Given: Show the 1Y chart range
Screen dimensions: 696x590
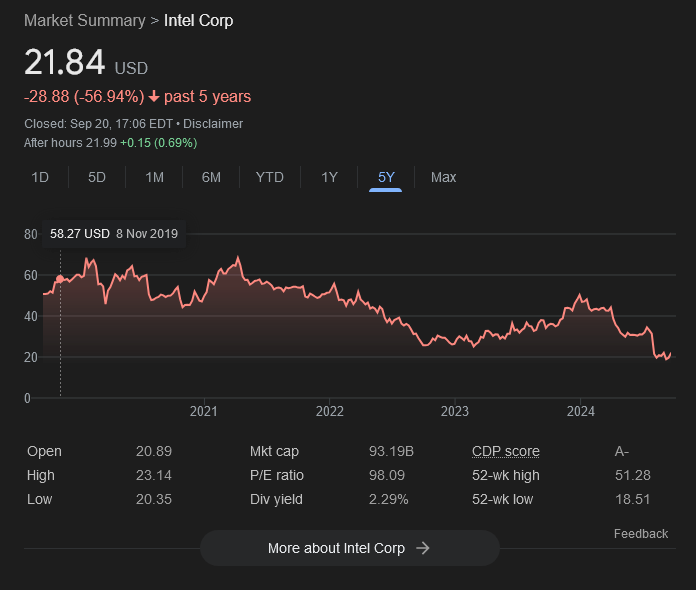Looking at the screenshot, I should tap(329, 178).
